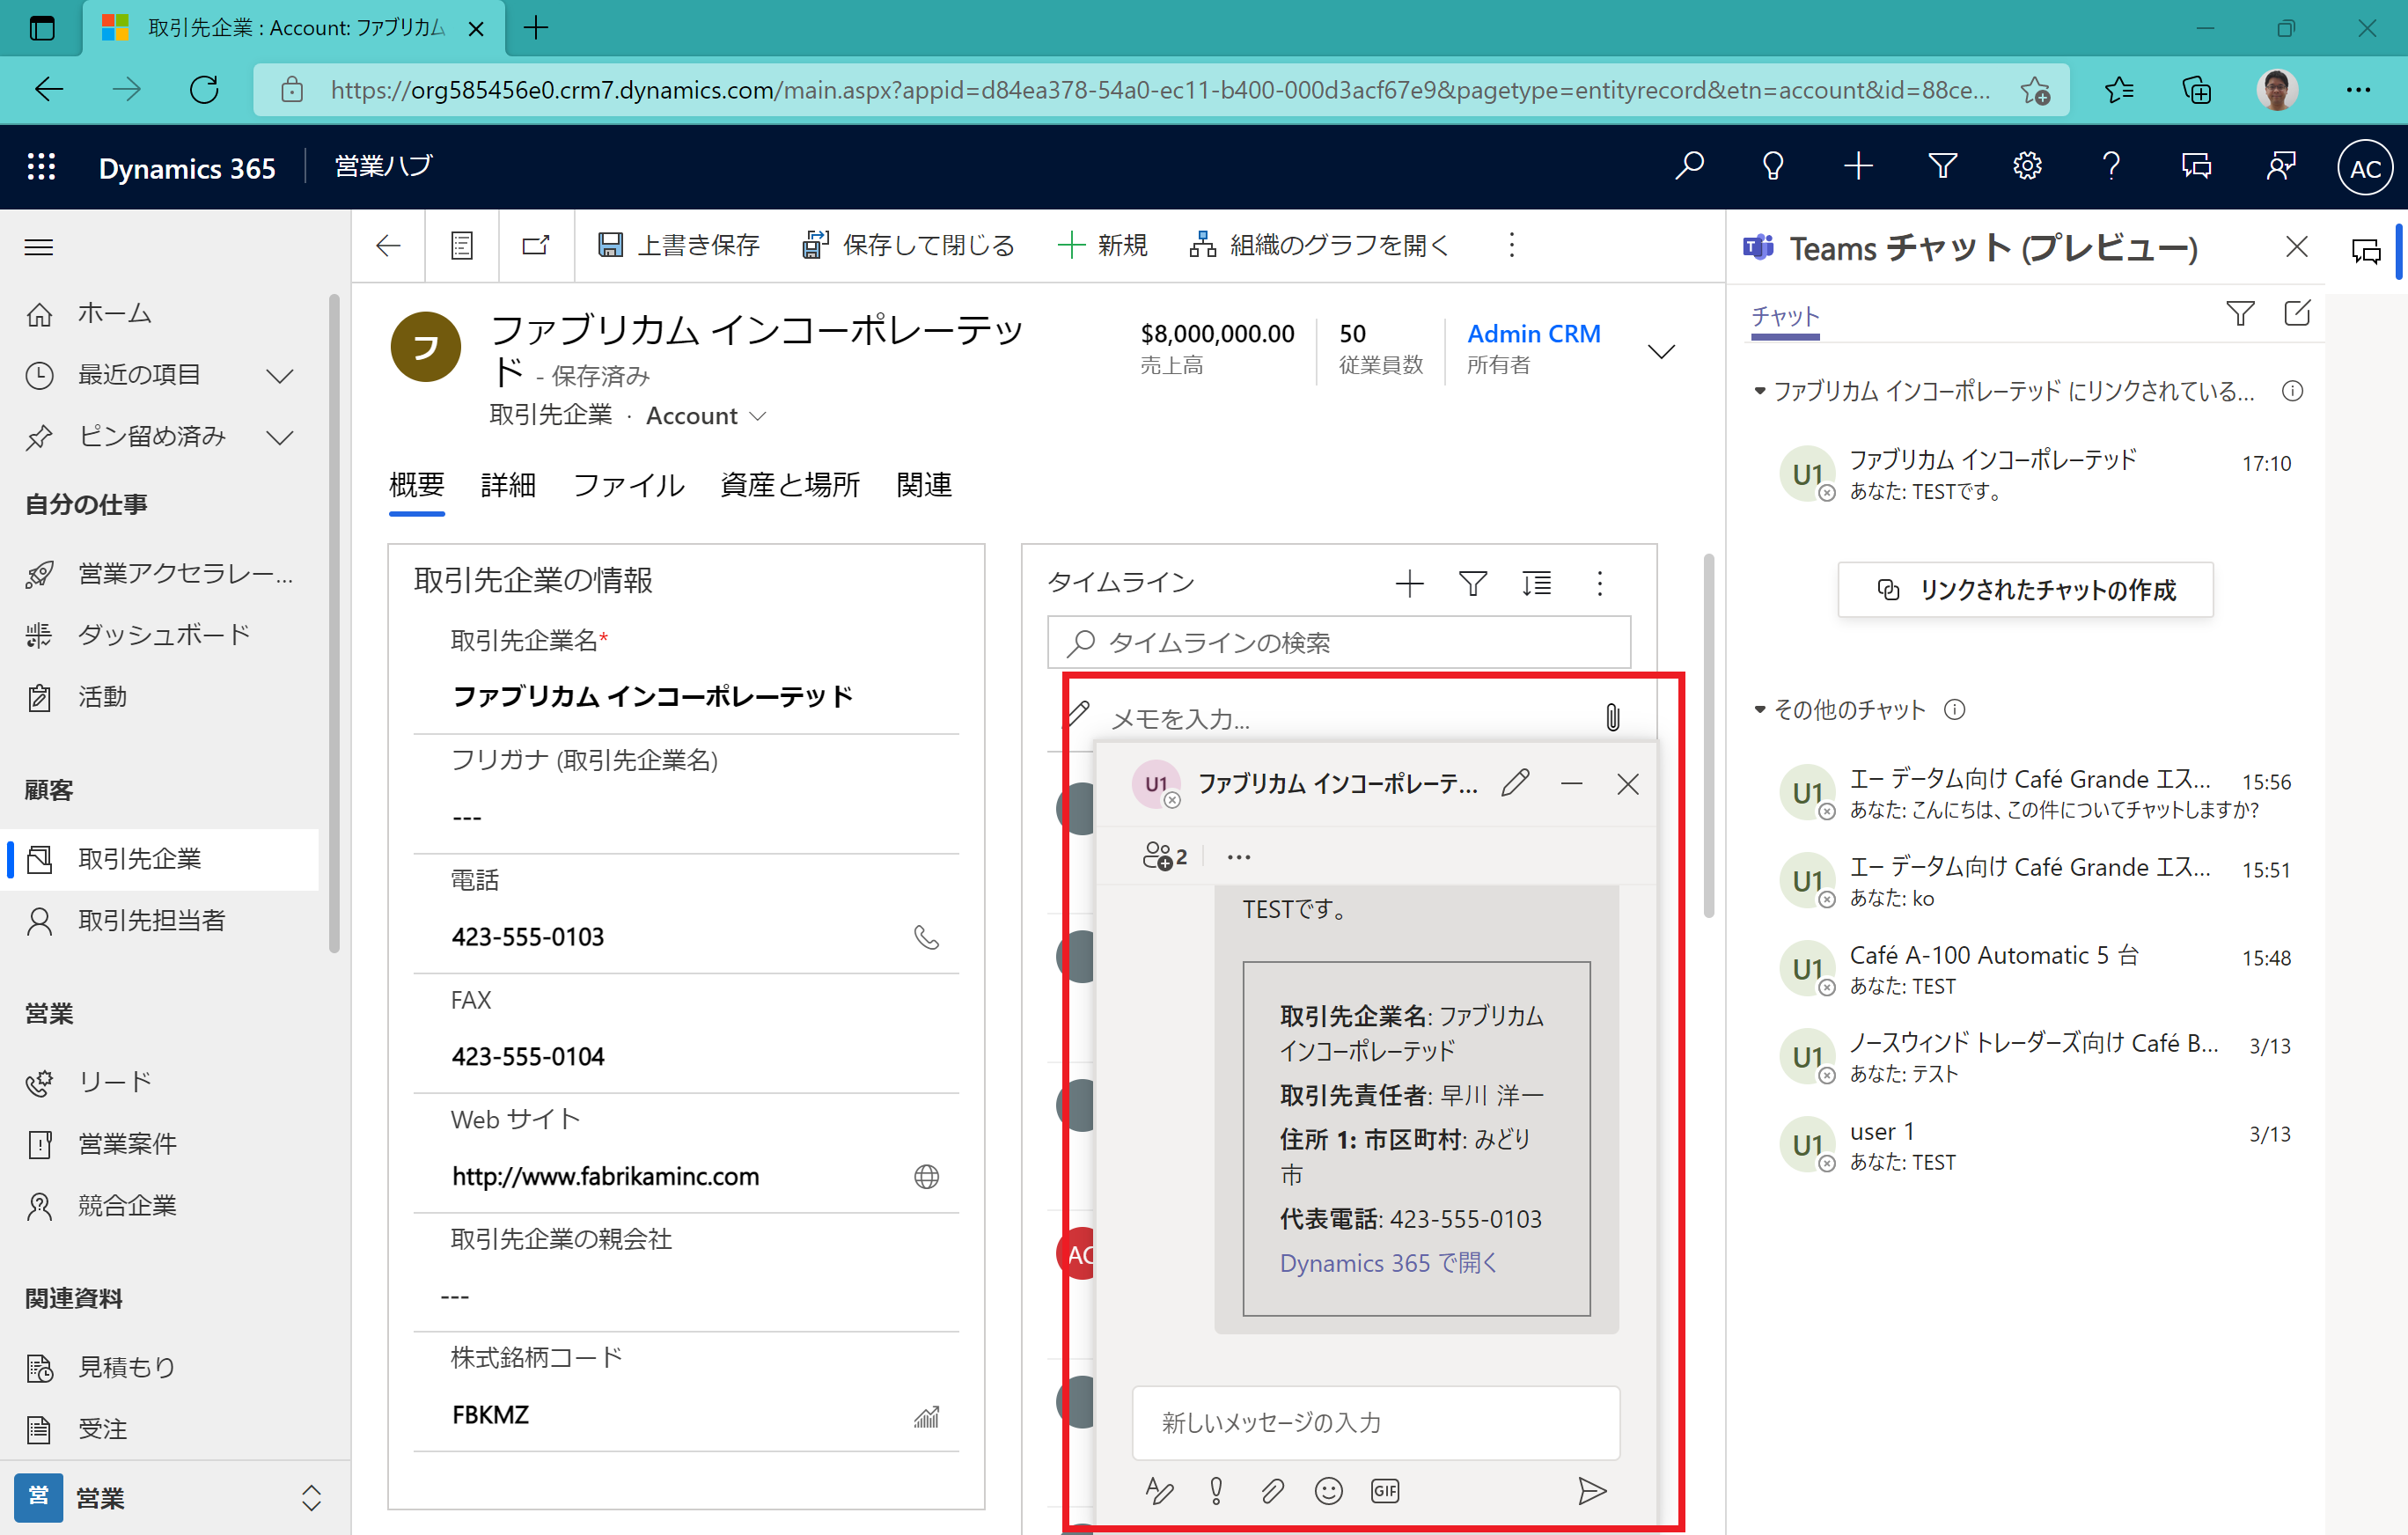Click 保存して閉じる button
The height and width of the screenshot is (1535, 2408).
click(x=908, y=246)
